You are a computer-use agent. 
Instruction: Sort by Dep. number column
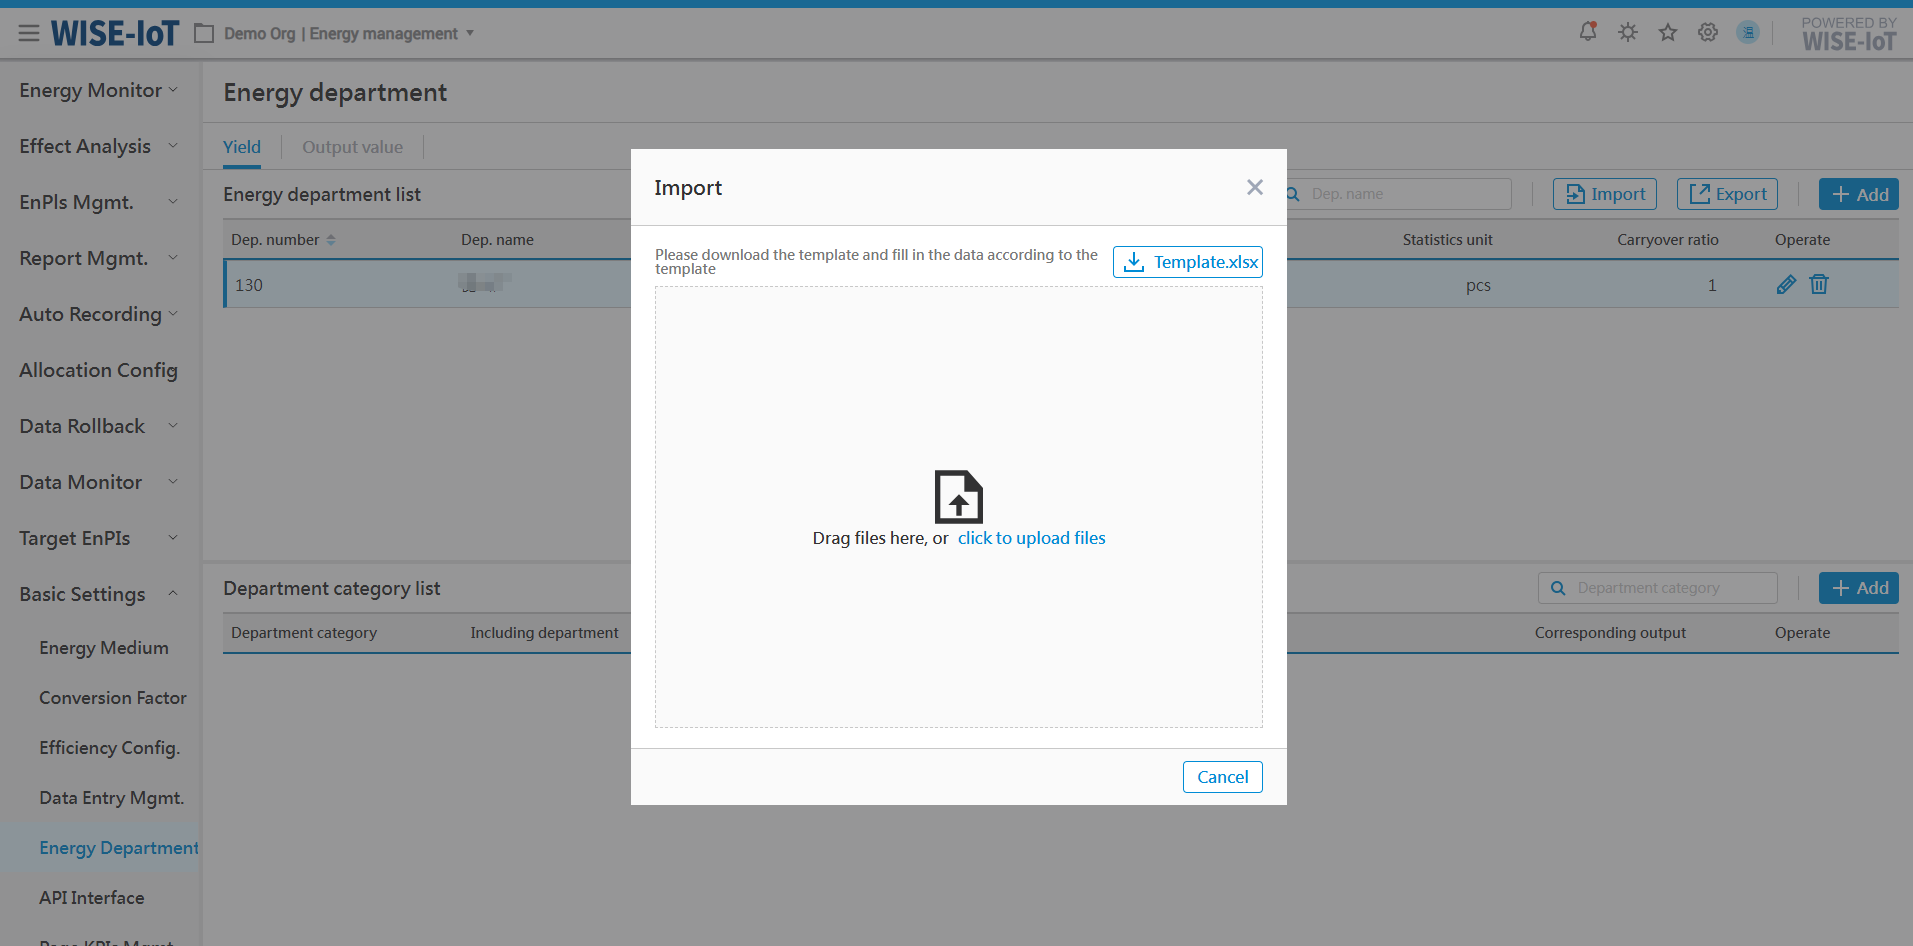coord(331,240)
